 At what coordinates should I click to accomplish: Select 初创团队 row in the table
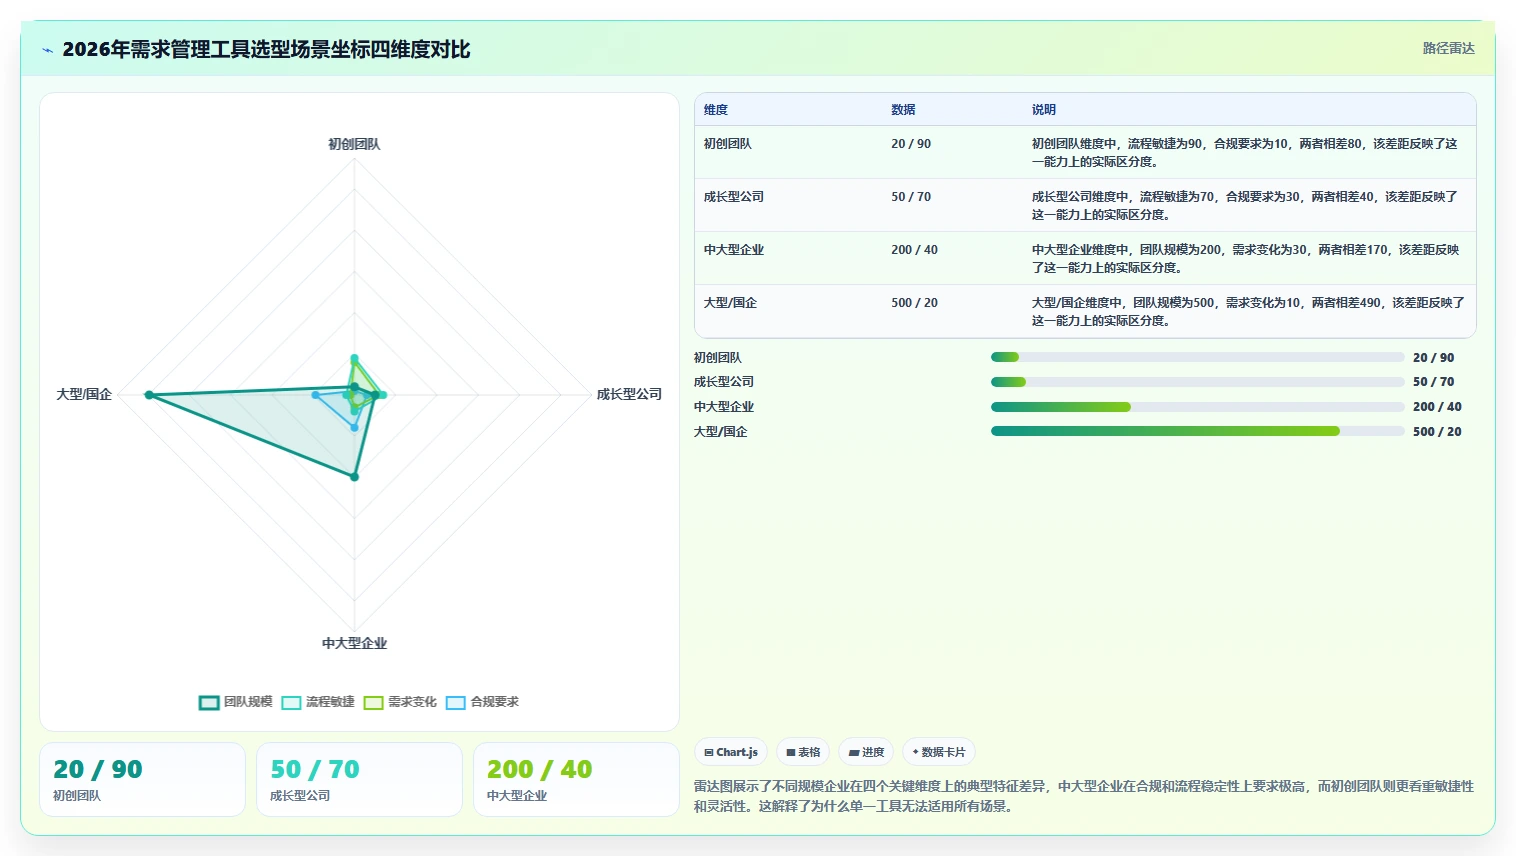coord(1085,152)
